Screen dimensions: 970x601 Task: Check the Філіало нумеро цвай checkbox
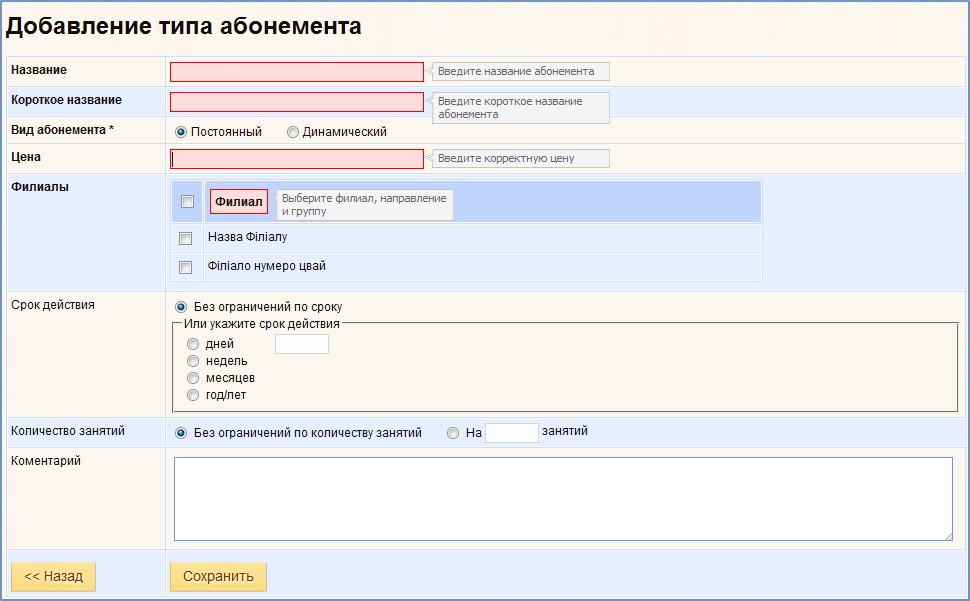185,267
